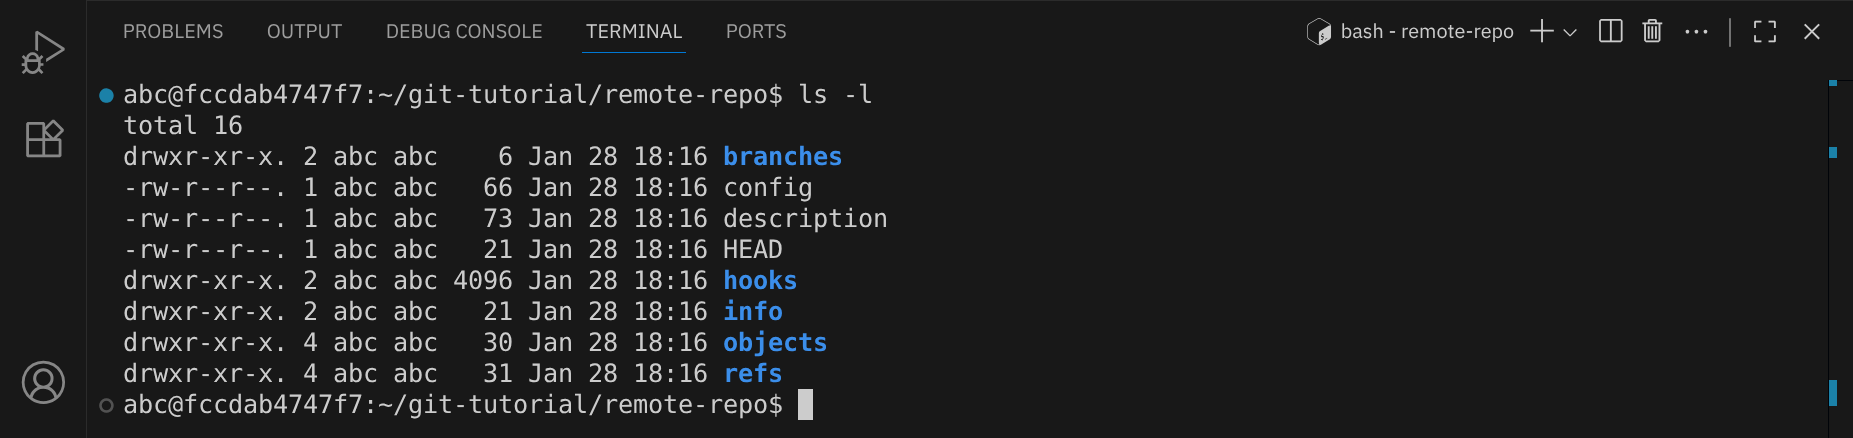Select the PORTS tab
This screenshot has width=1853, height=438.
point(756,32)
